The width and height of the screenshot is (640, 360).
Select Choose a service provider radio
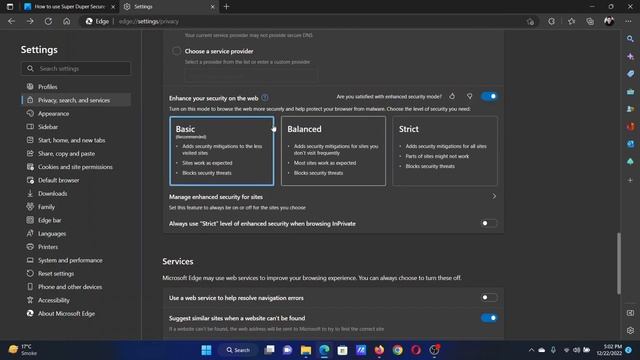tap(176, 51)
